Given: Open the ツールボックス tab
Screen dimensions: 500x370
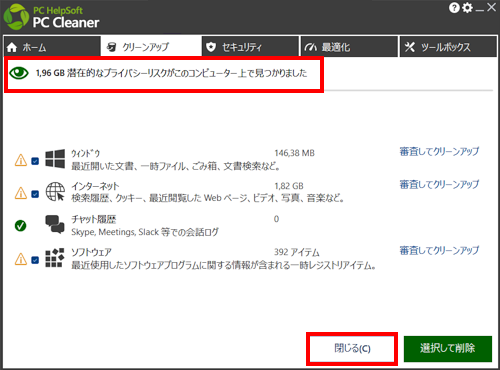Looking at the screenshot, I should (x=448, y=47).
